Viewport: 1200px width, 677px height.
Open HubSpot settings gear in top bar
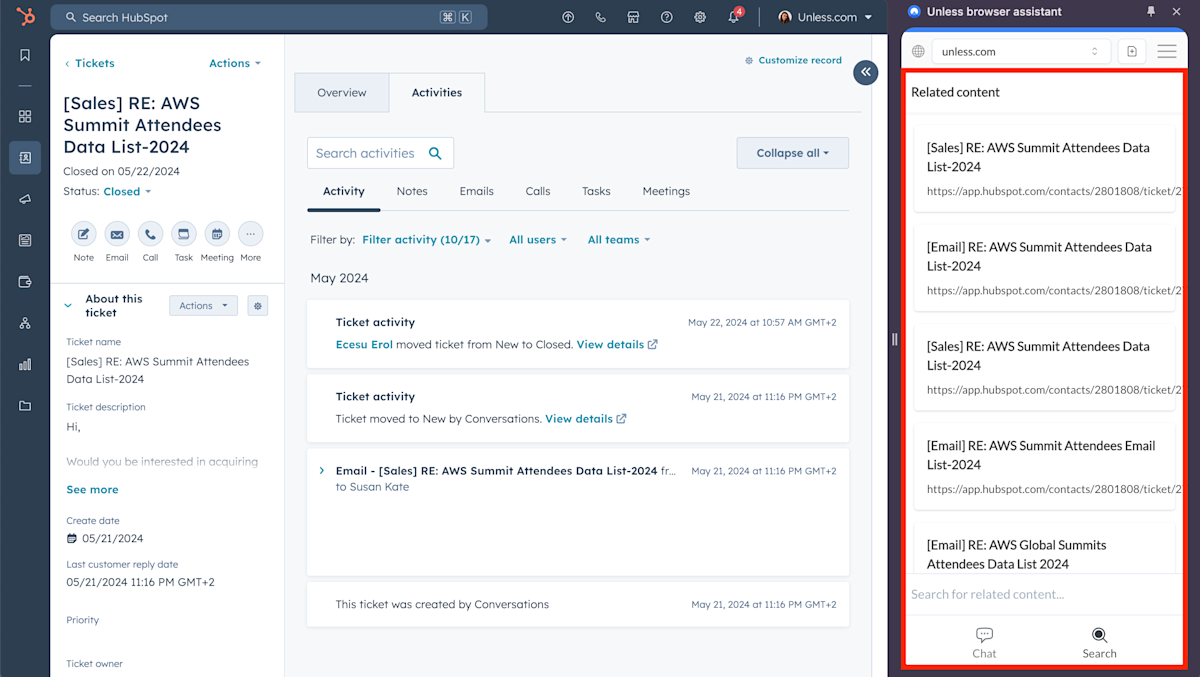[x=700, y=17]
